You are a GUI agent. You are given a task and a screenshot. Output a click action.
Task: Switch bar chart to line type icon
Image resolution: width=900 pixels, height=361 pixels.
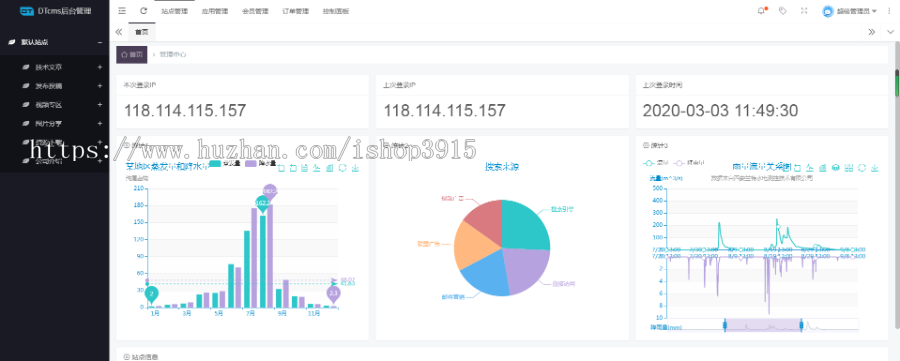point(317,168)
